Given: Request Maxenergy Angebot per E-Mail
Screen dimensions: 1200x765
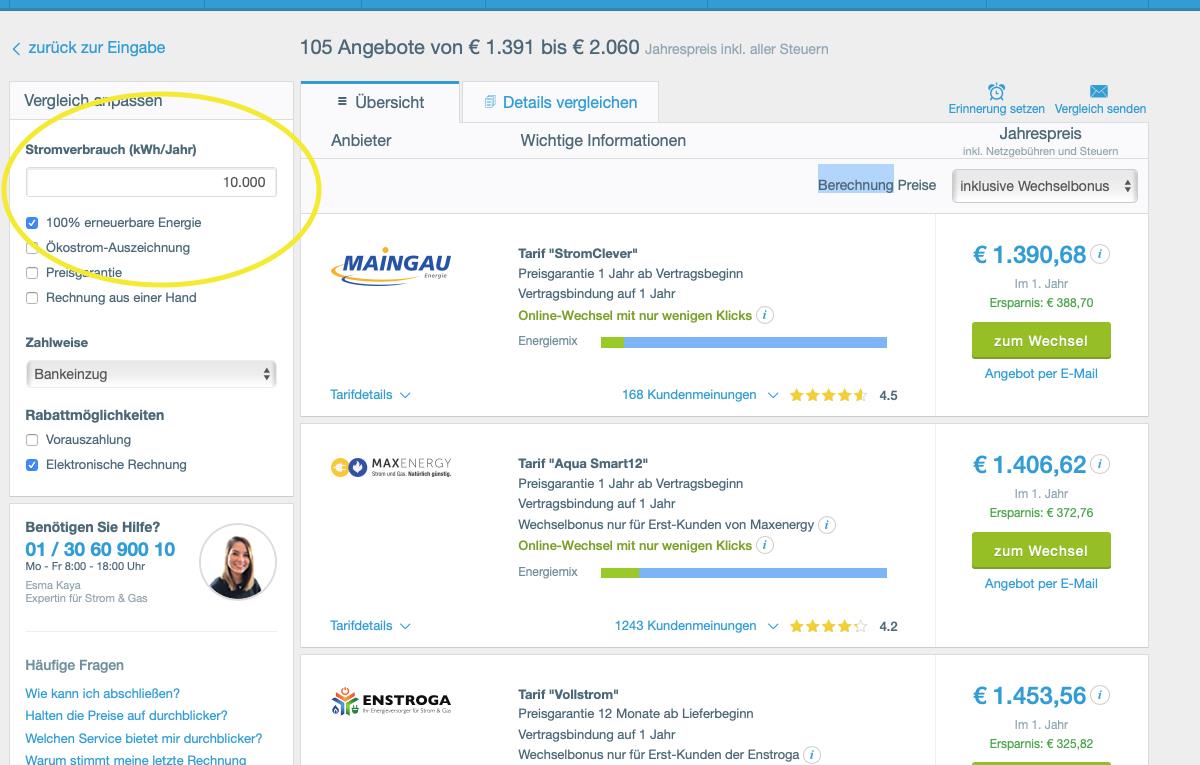Looking at the screenshot, I should pyautogui.click(x=1041, y=584).
